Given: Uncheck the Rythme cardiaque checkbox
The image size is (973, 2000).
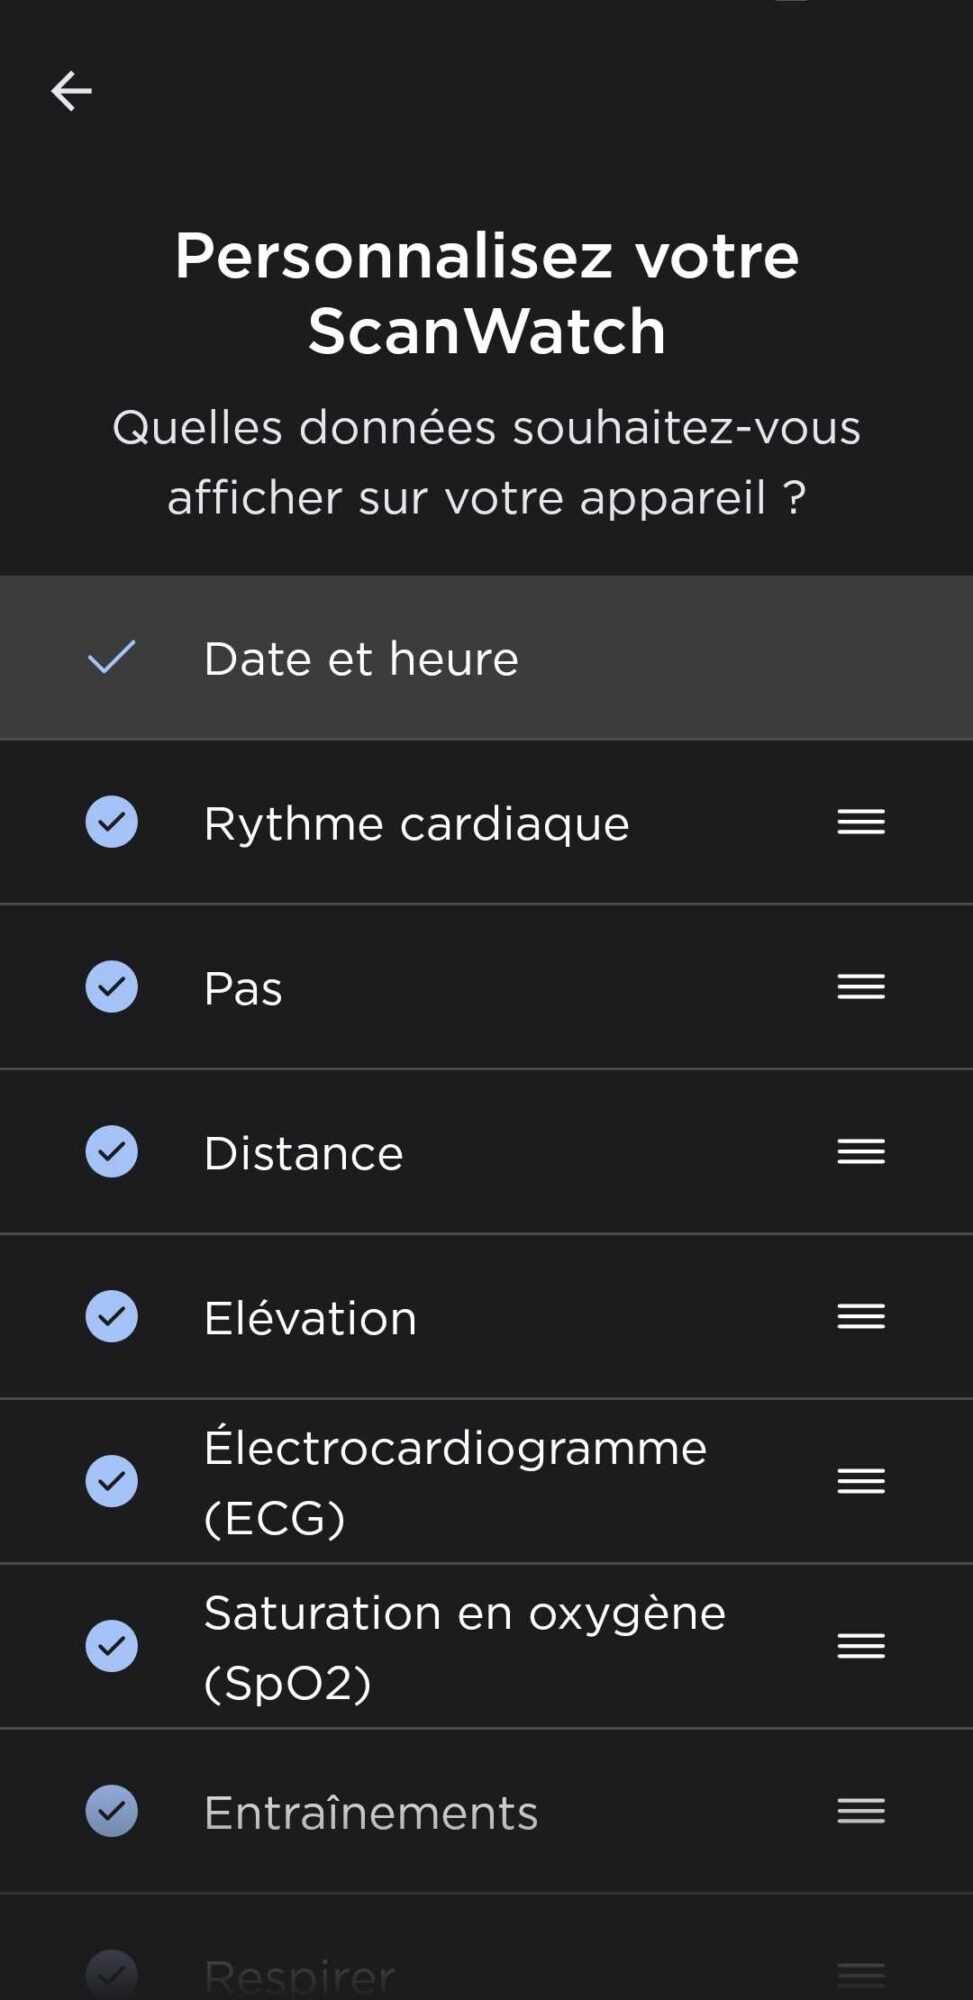Looking at the screenshot, I should [112, 822].
